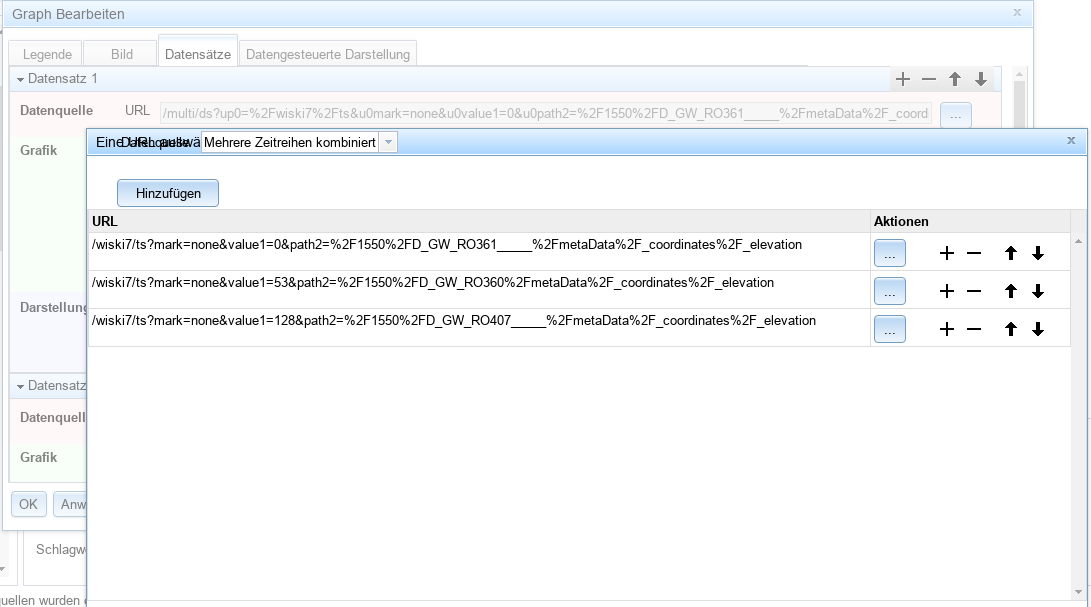
Task: Move the RO360 URL row up
Action: click(x=1011, y=292)
